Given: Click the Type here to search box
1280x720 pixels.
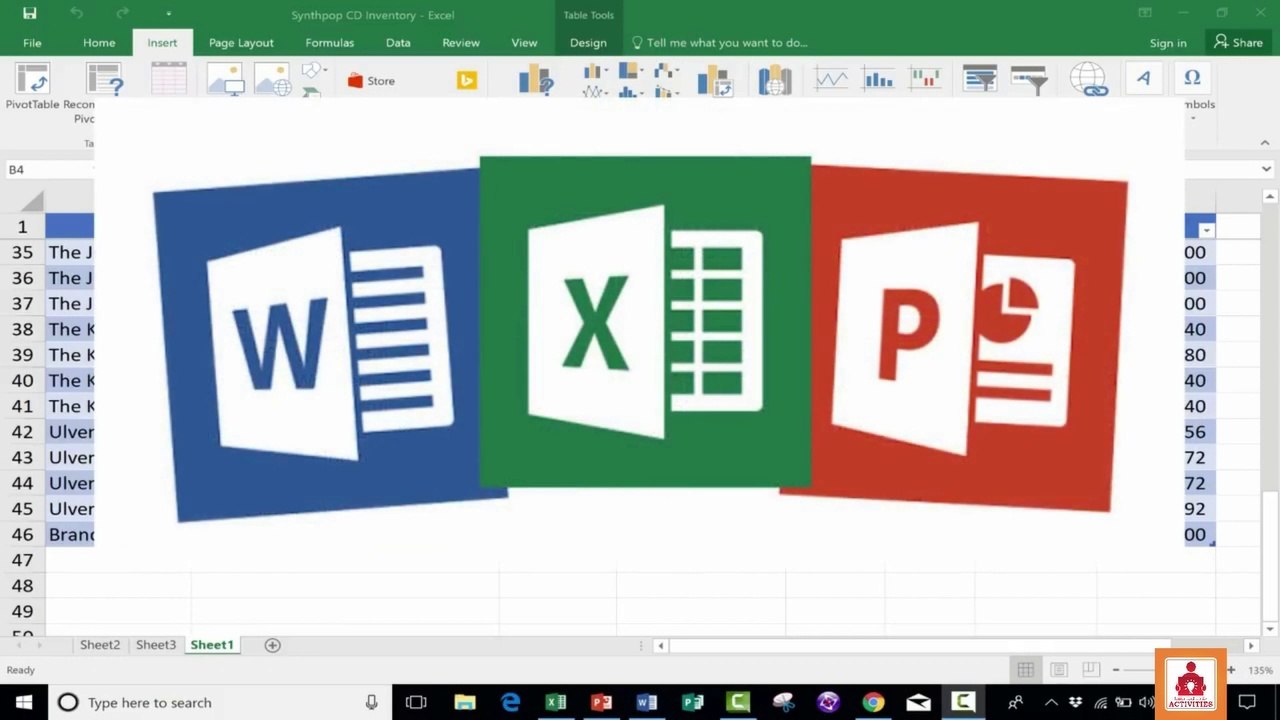Looking at the screenshot, I should [220, 702].
